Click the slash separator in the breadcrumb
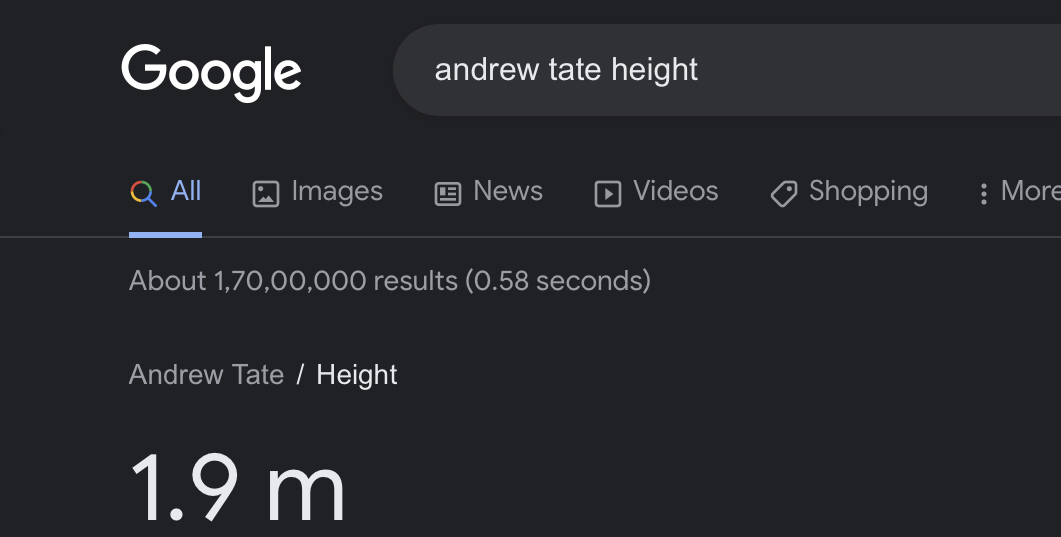The image size is (1061, 537). point(300,375)
